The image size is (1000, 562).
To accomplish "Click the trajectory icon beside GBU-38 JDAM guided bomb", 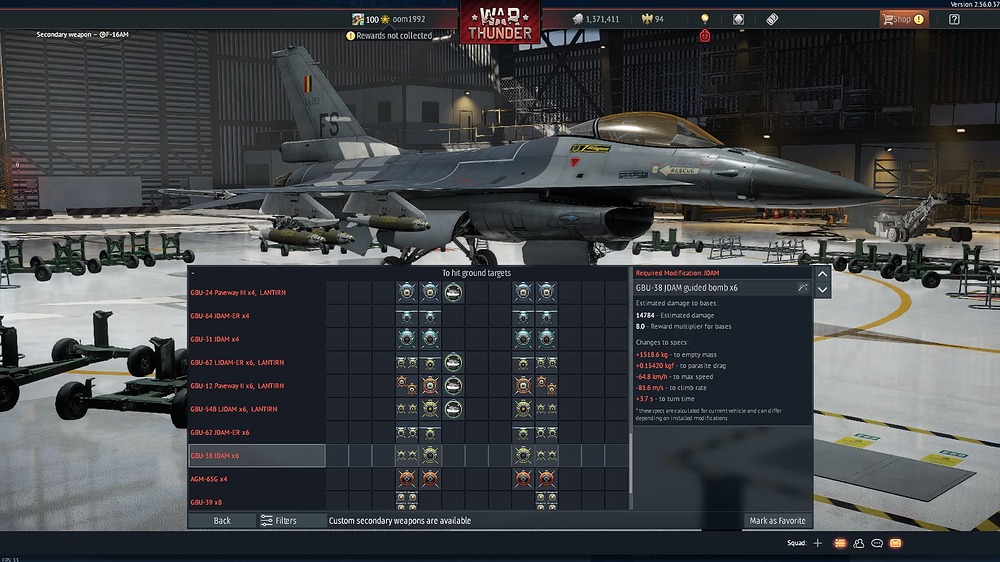I will (x=803, y=288).
